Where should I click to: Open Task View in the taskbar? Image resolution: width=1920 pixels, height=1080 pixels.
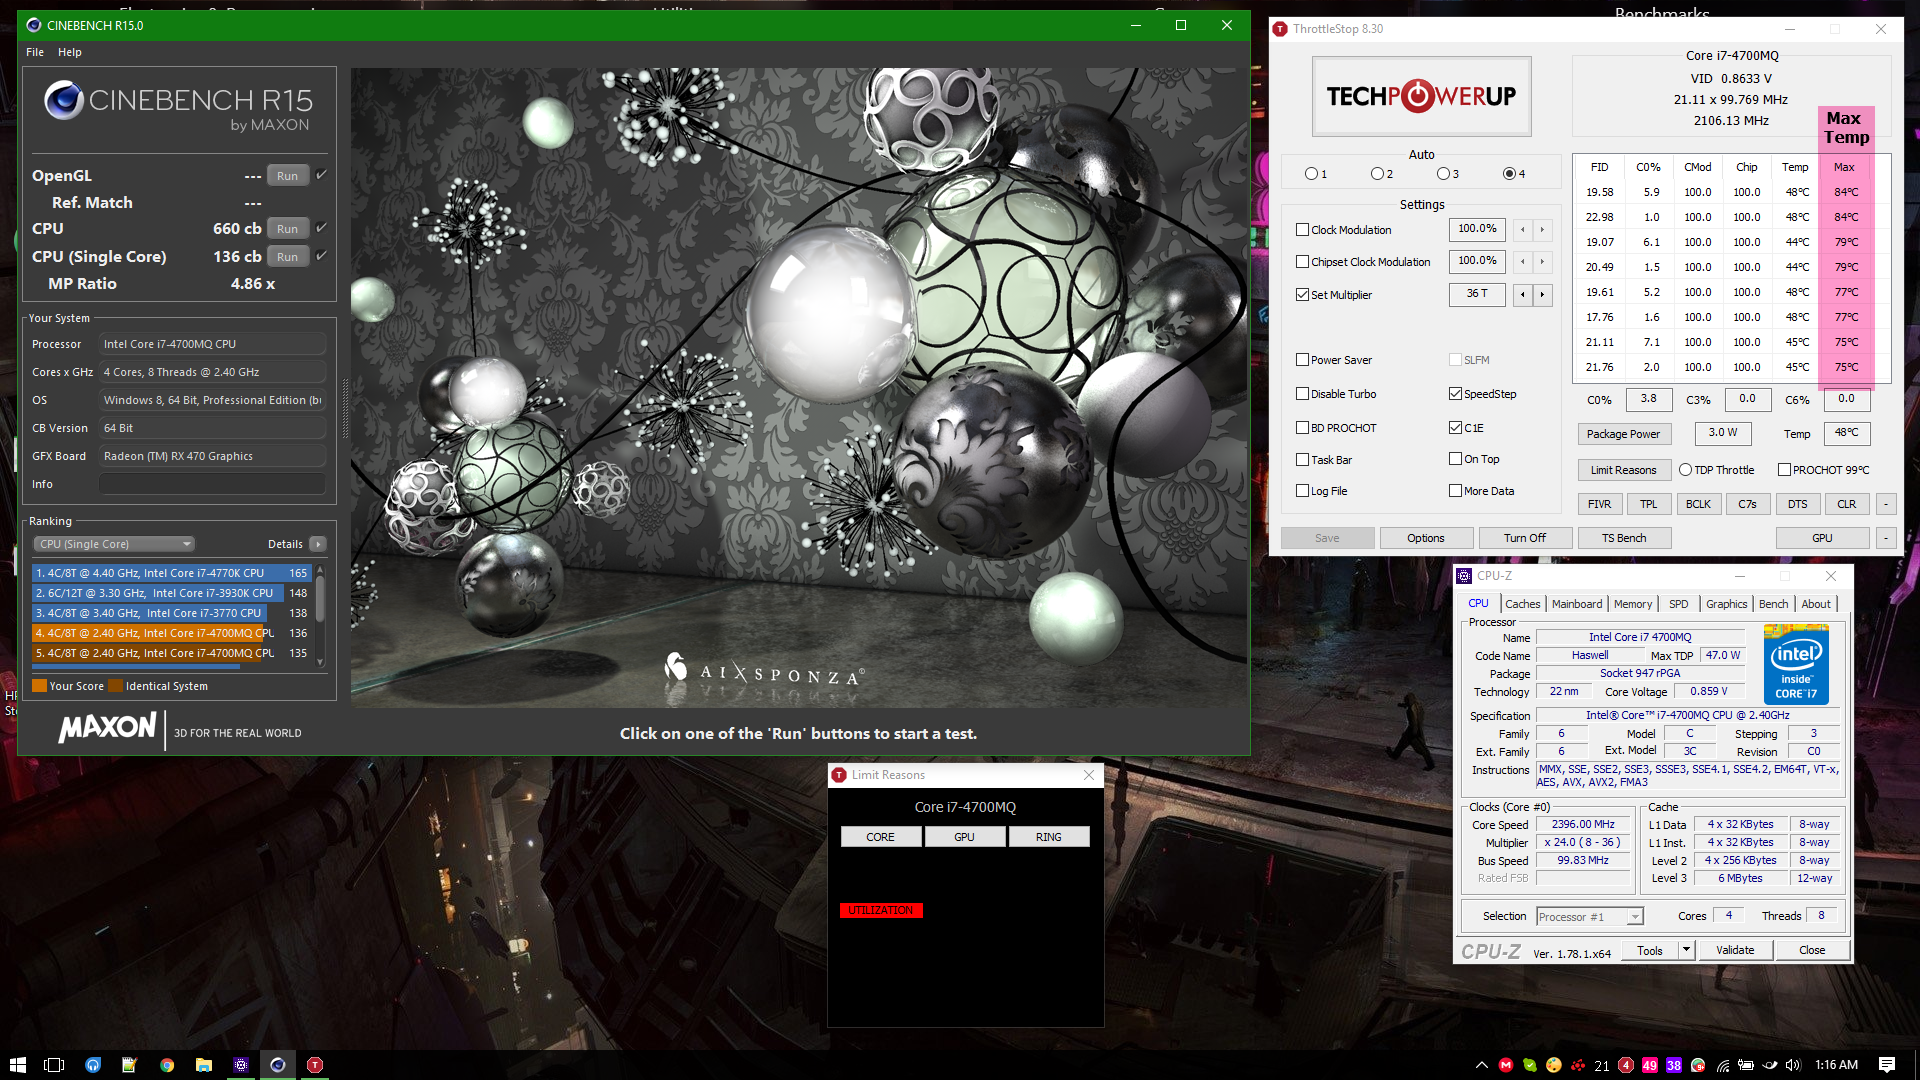pyautogui.click(x=54, y=1065)
